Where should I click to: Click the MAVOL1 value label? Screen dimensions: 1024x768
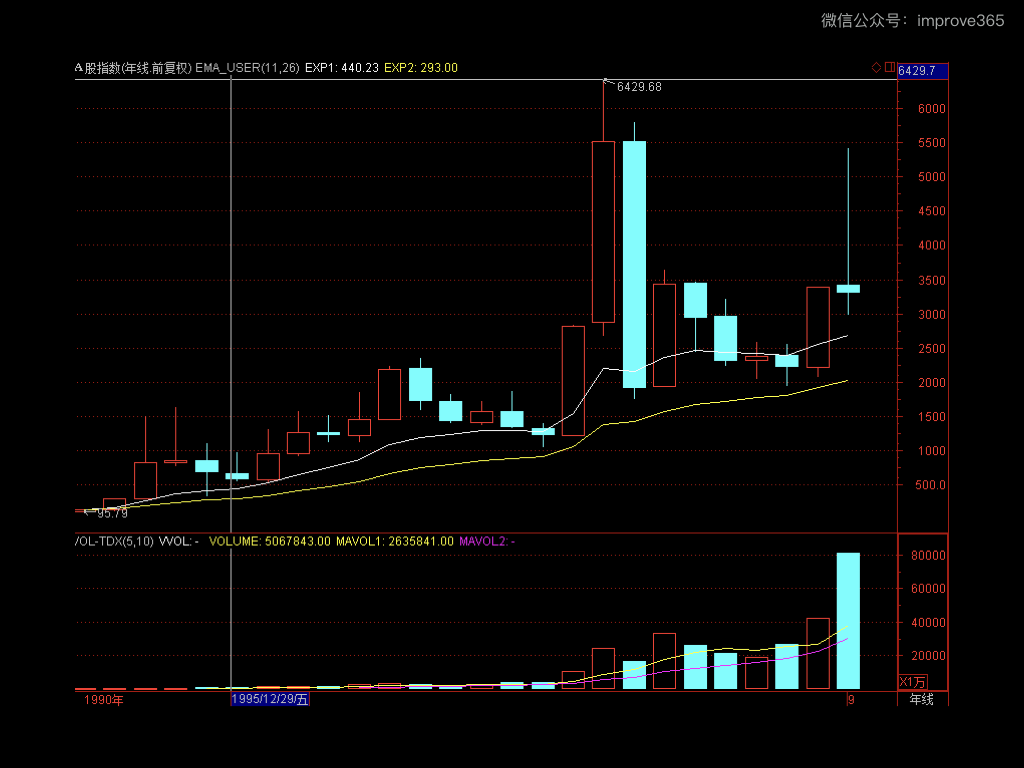[x=394, y=541]
